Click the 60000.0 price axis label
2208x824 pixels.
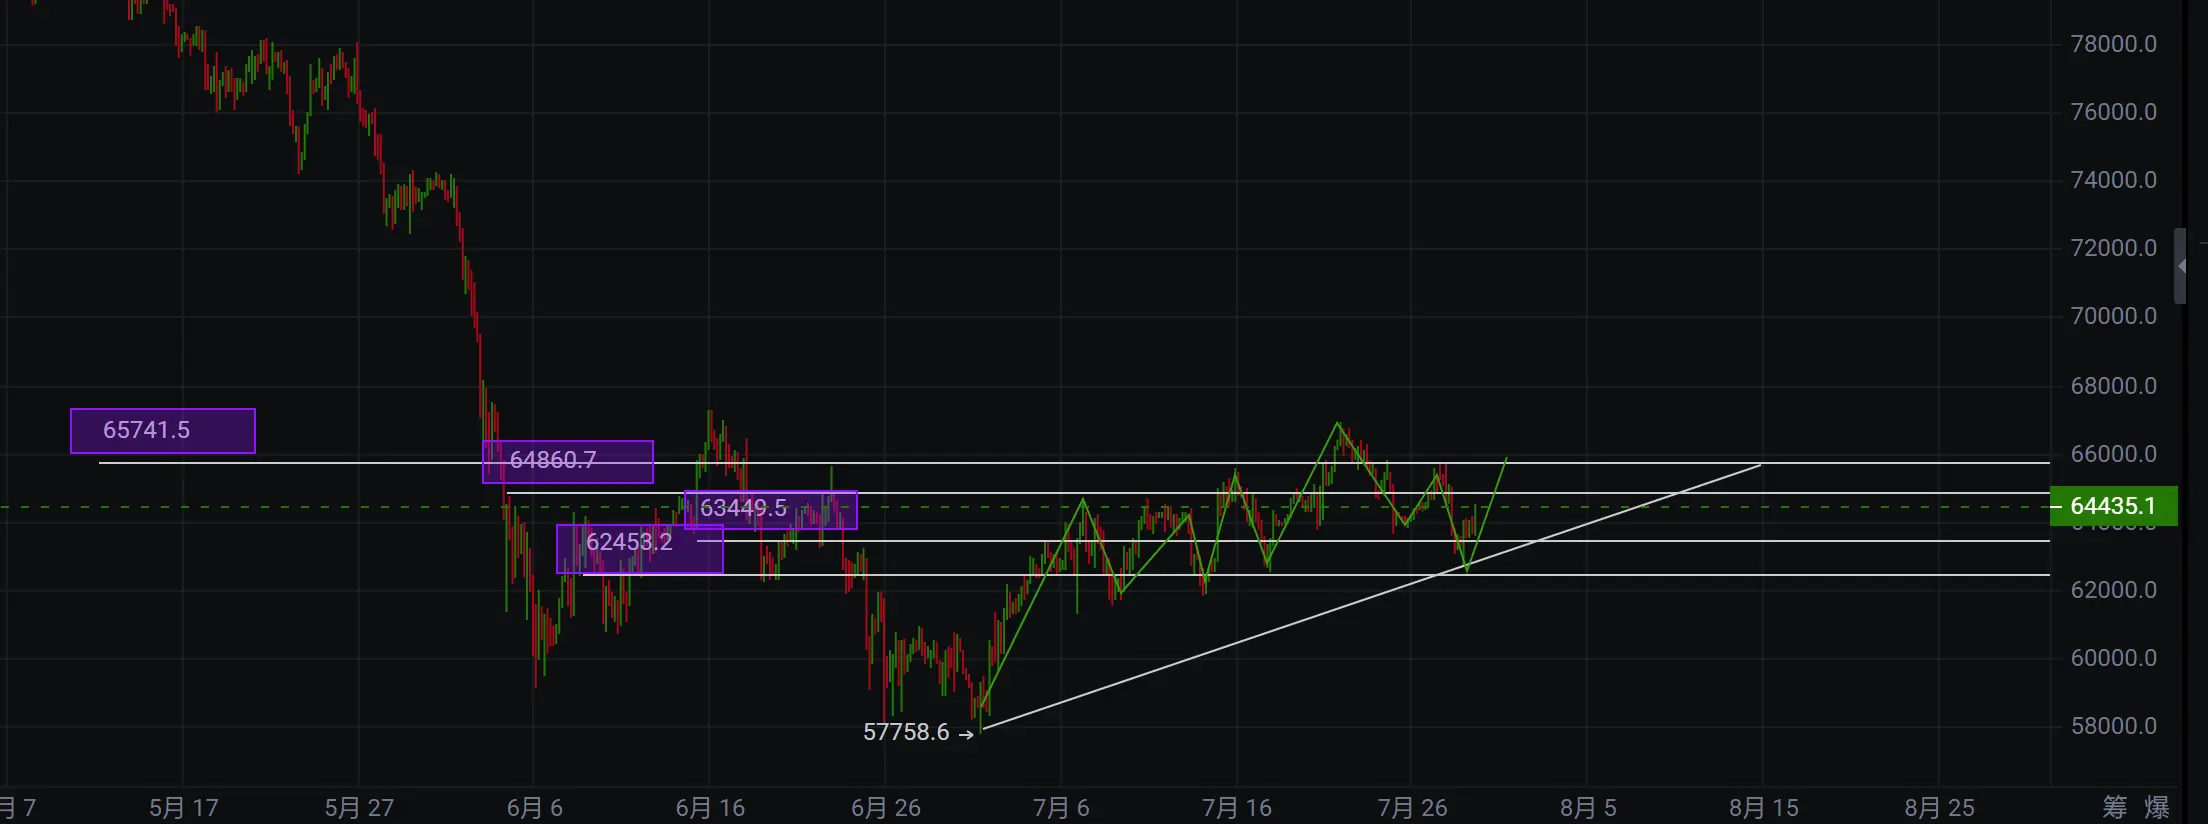coord(2113,658)
